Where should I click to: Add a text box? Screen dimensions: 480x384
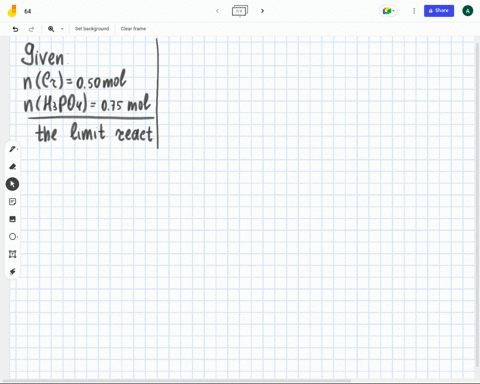coord(12,254)
